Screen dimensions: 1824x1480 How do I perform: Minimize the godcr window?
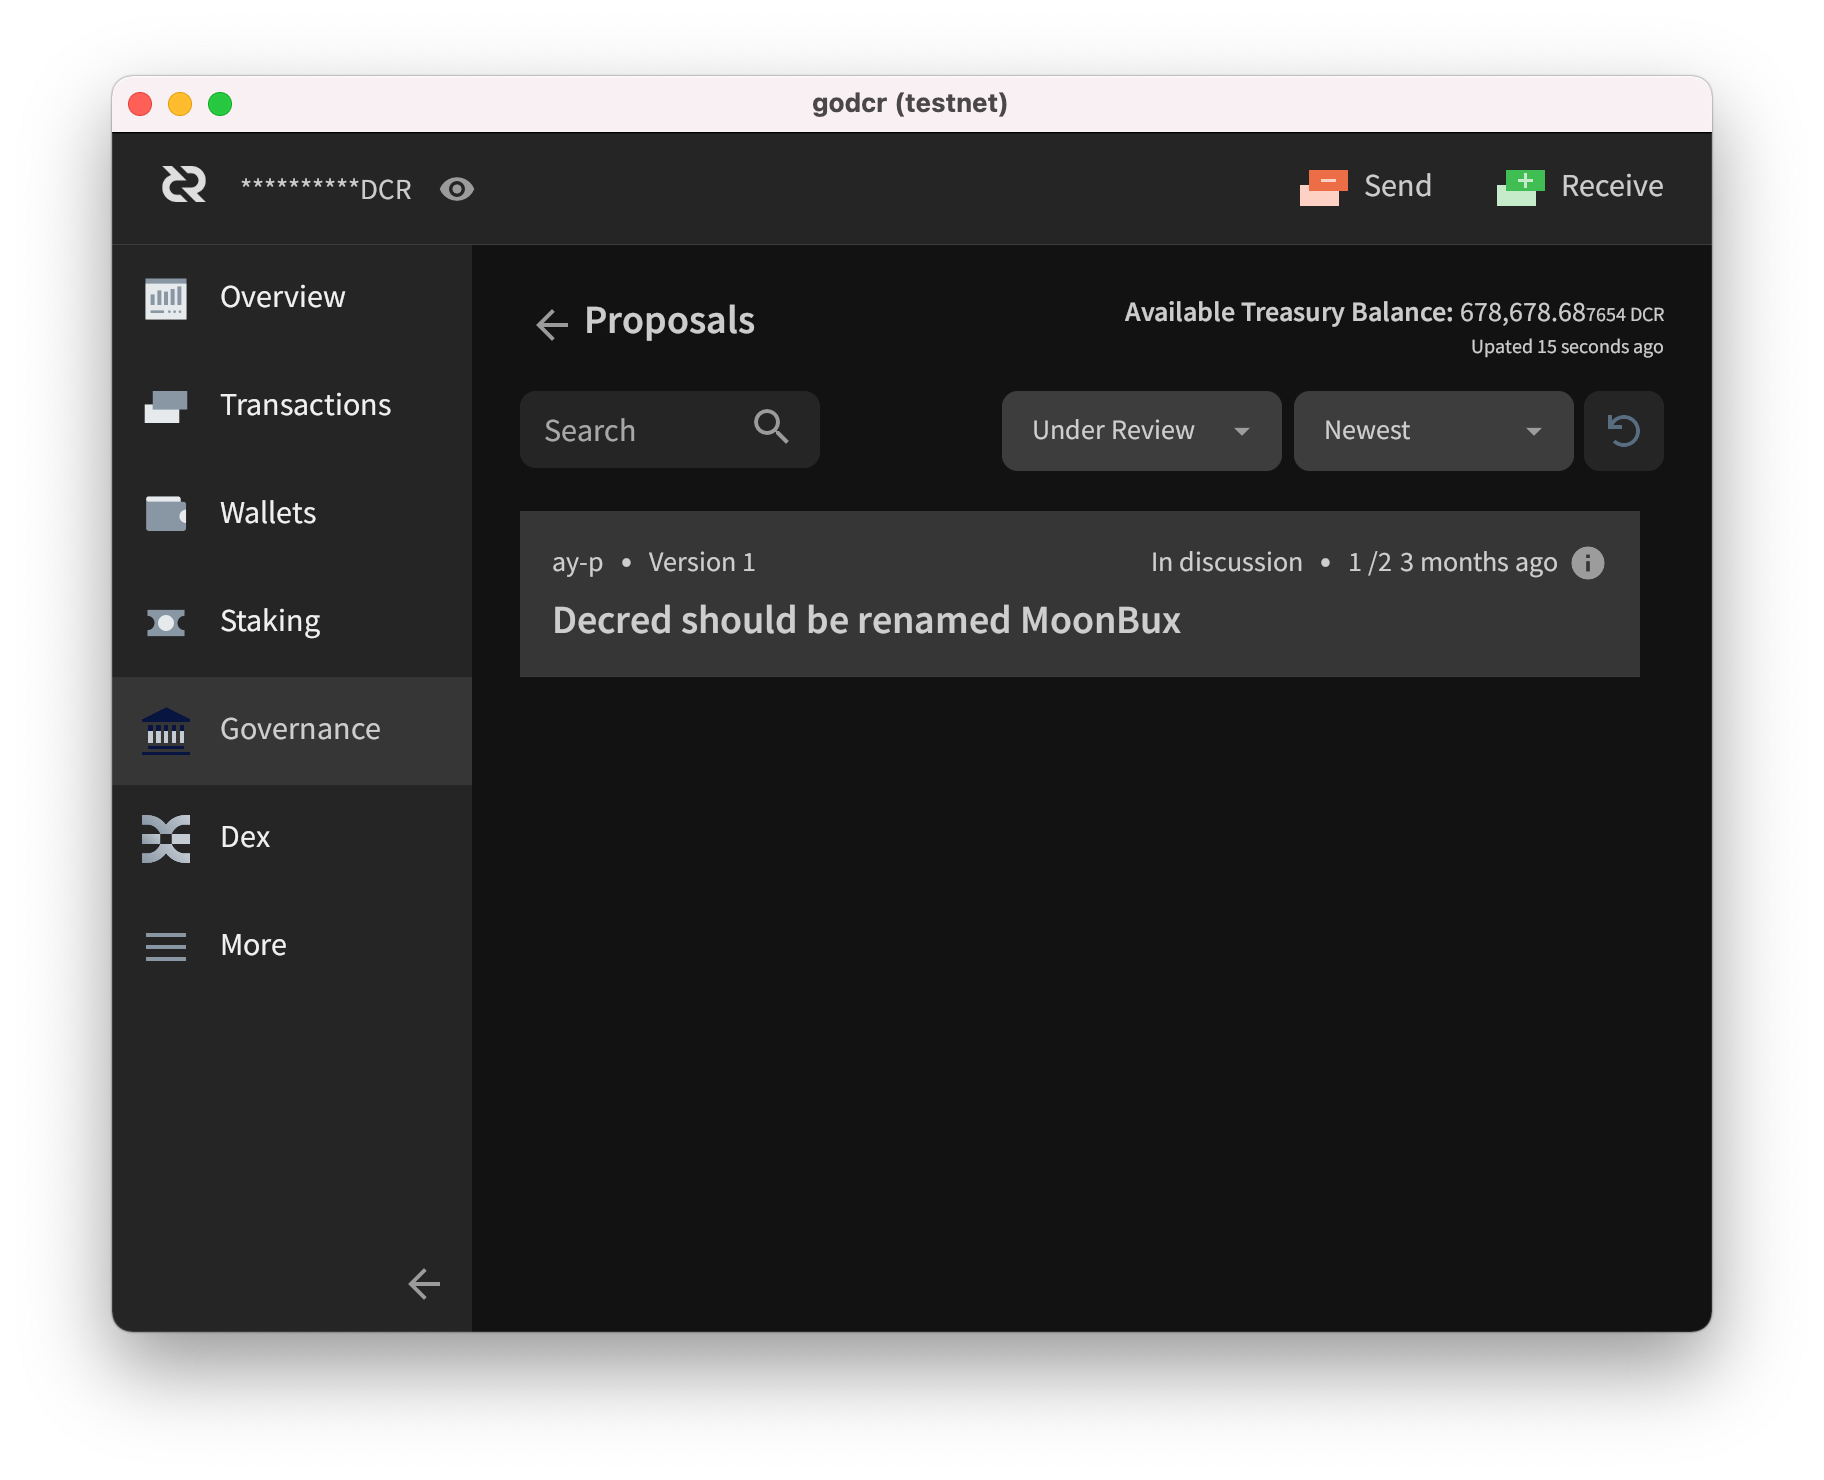[180, 104]
